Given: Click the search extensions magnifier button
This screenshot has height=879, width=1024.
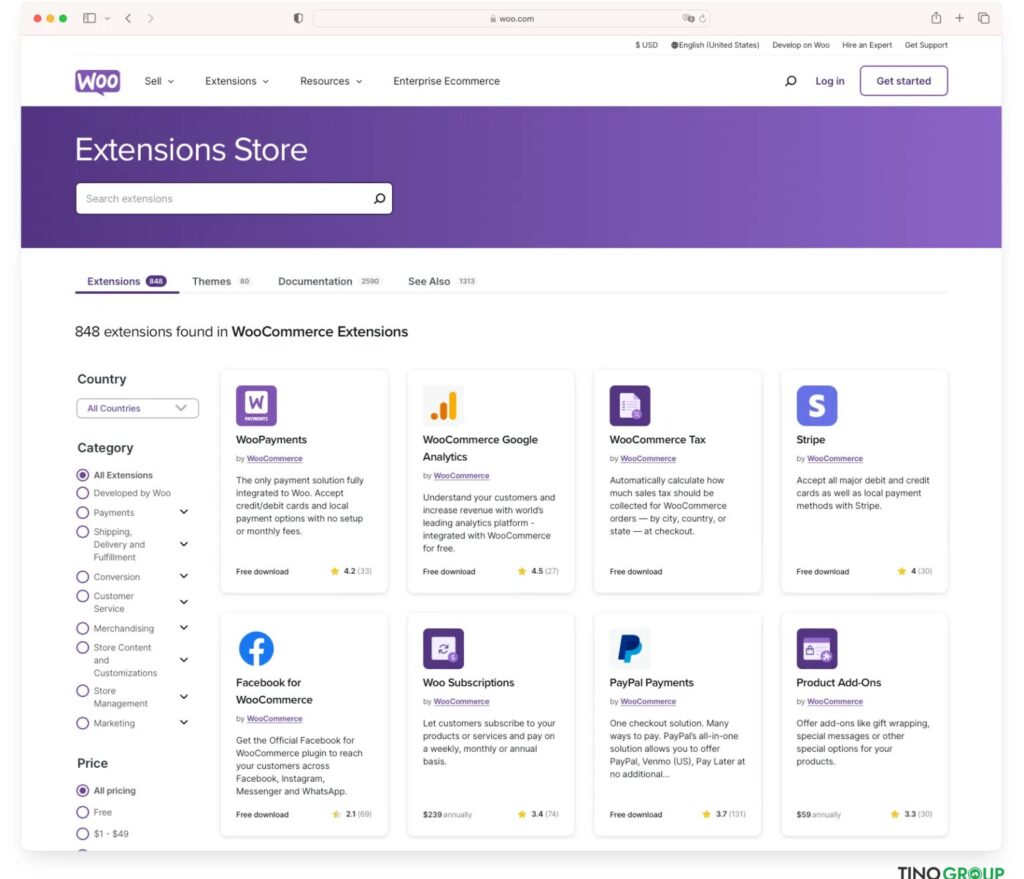Looking at the screenshot, I should (x=379, y=199).
